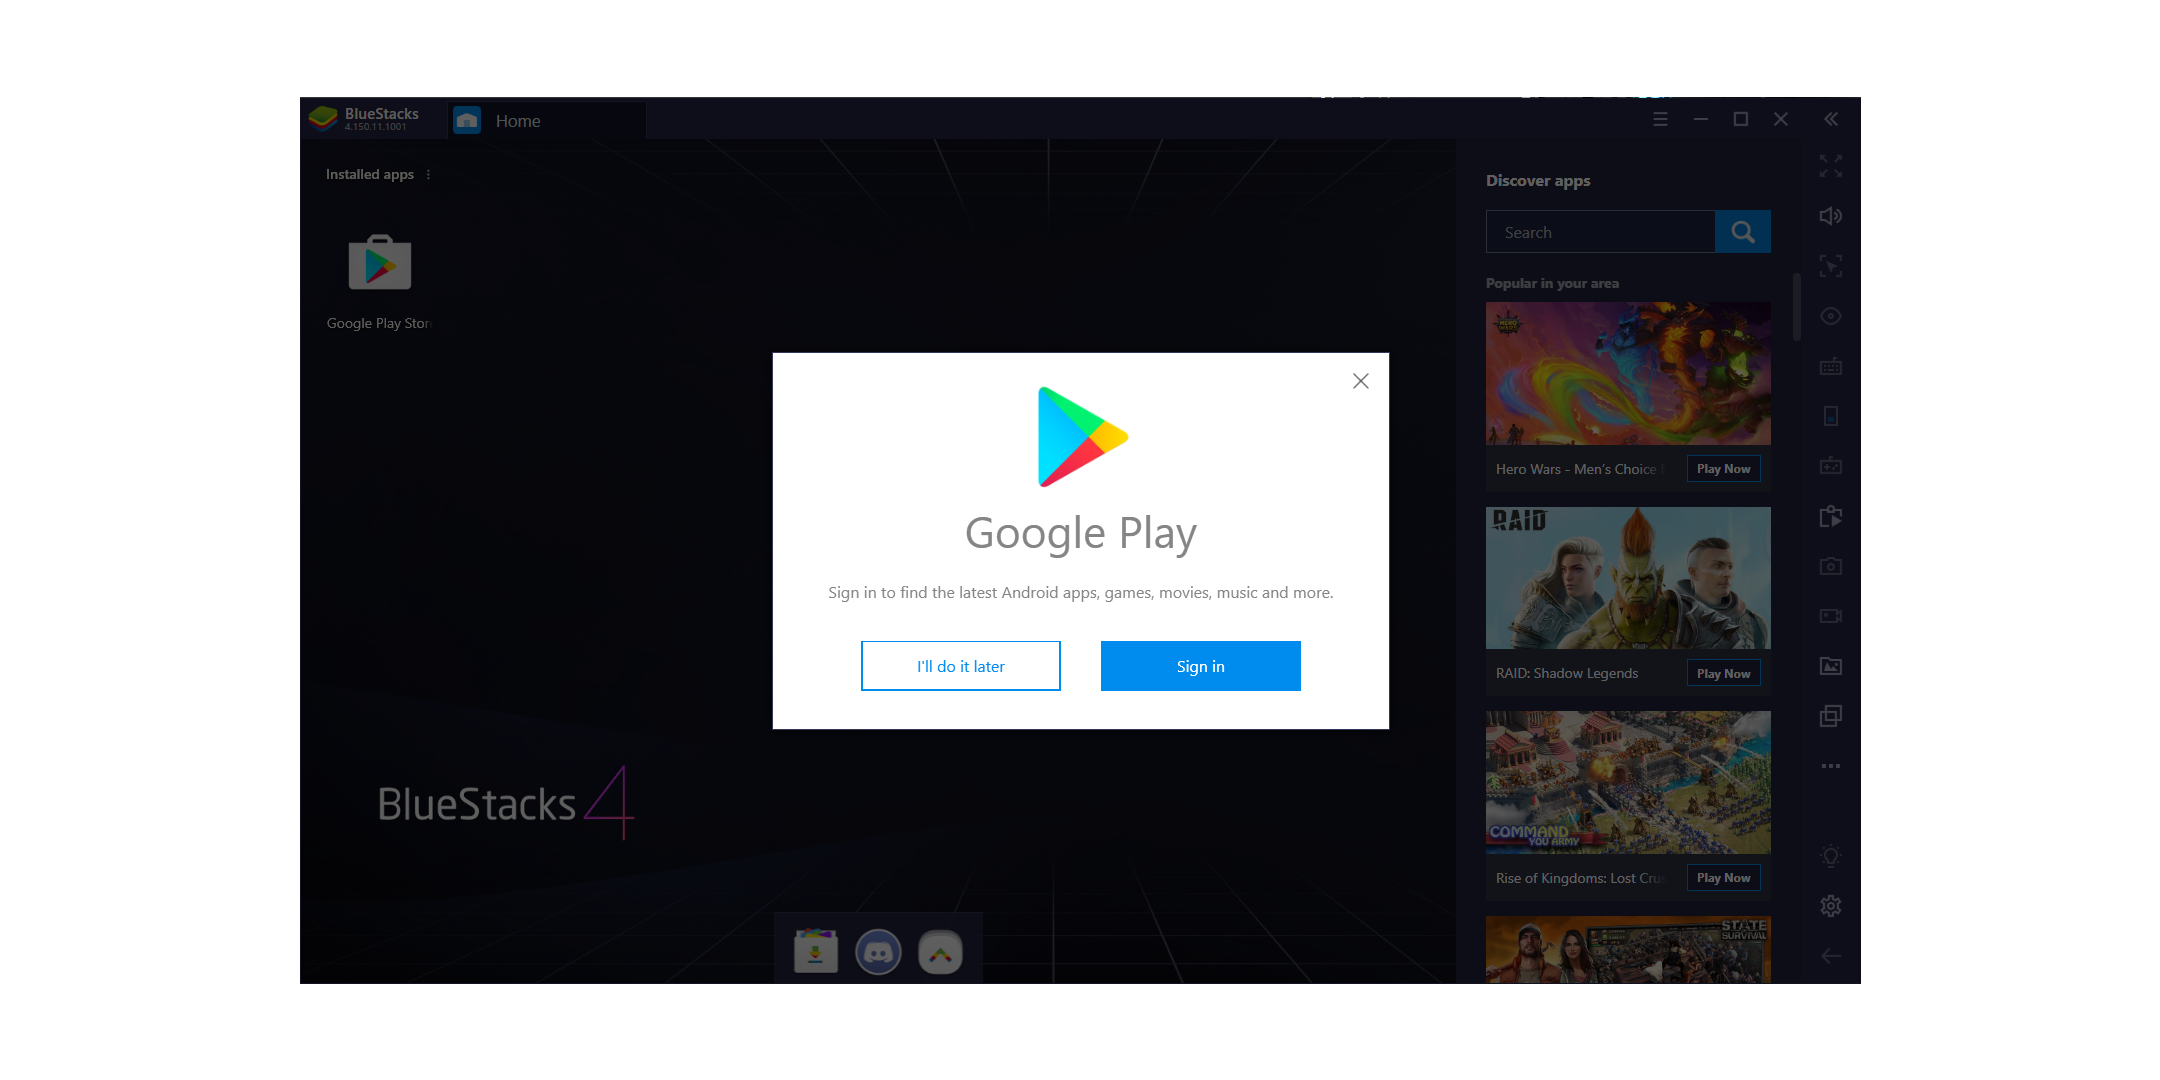Toggle the eye overlay icon
Viewport: 2160px width, 1080px height.
1830,316
